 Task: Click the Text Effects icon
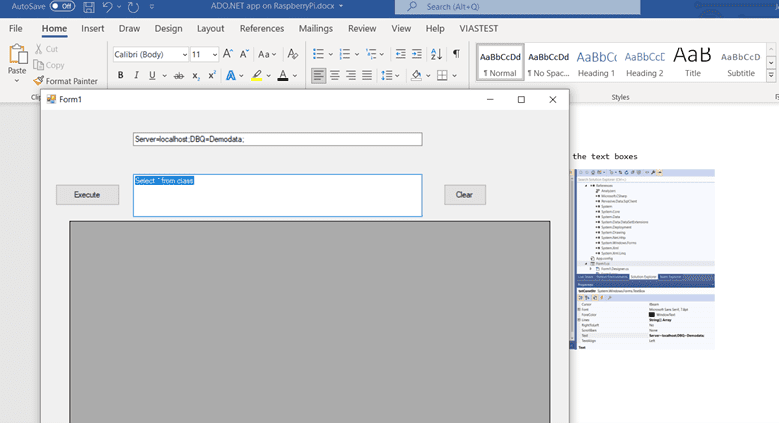231,75
